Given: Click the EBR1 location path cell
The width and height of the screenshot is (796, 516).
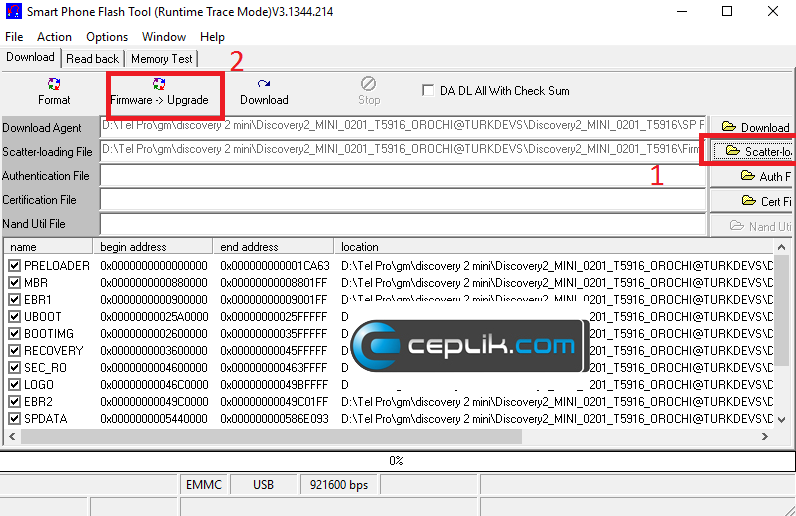Looking at the screenshot, I should pos(557,300).
